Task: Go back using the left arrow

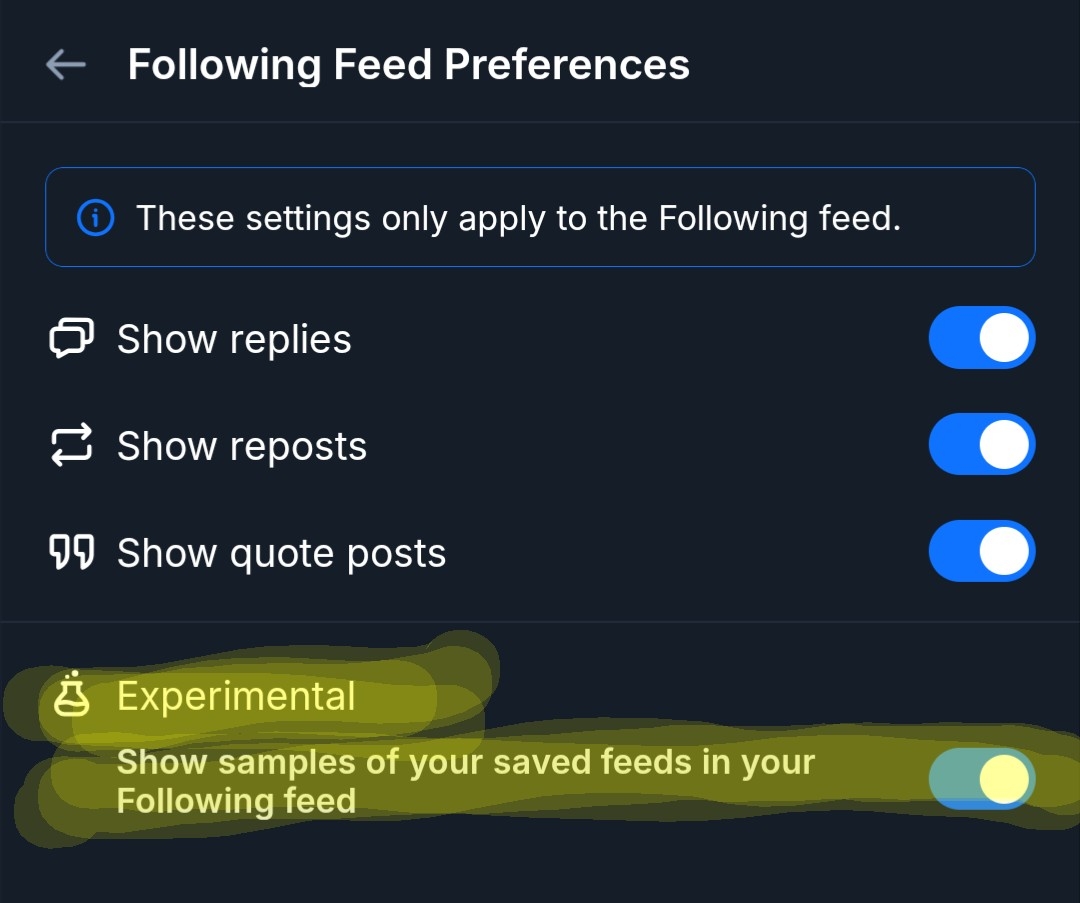Action: point(66,65)
